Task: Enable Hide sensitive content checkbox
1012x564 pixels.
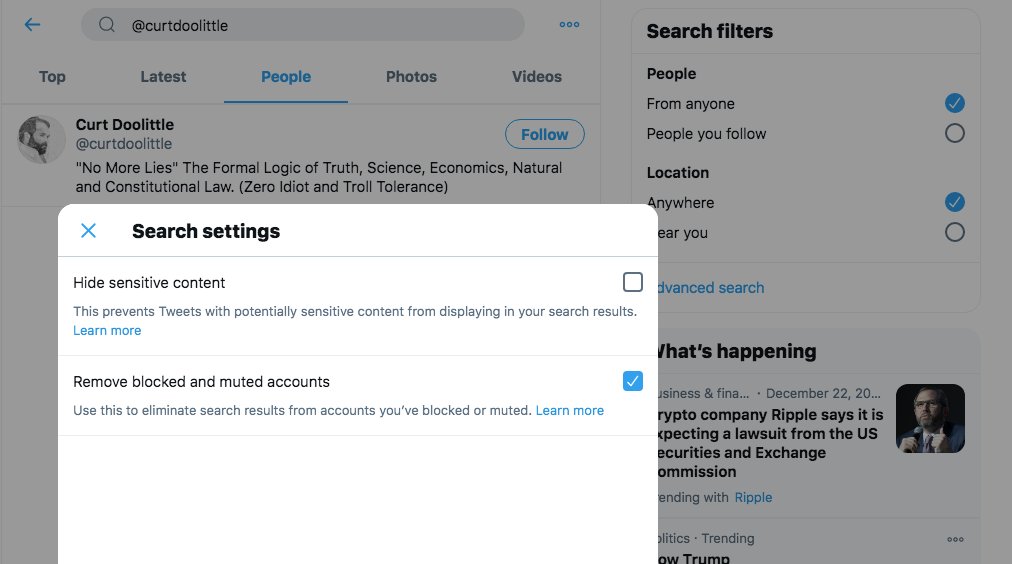Action: point(633,282)
